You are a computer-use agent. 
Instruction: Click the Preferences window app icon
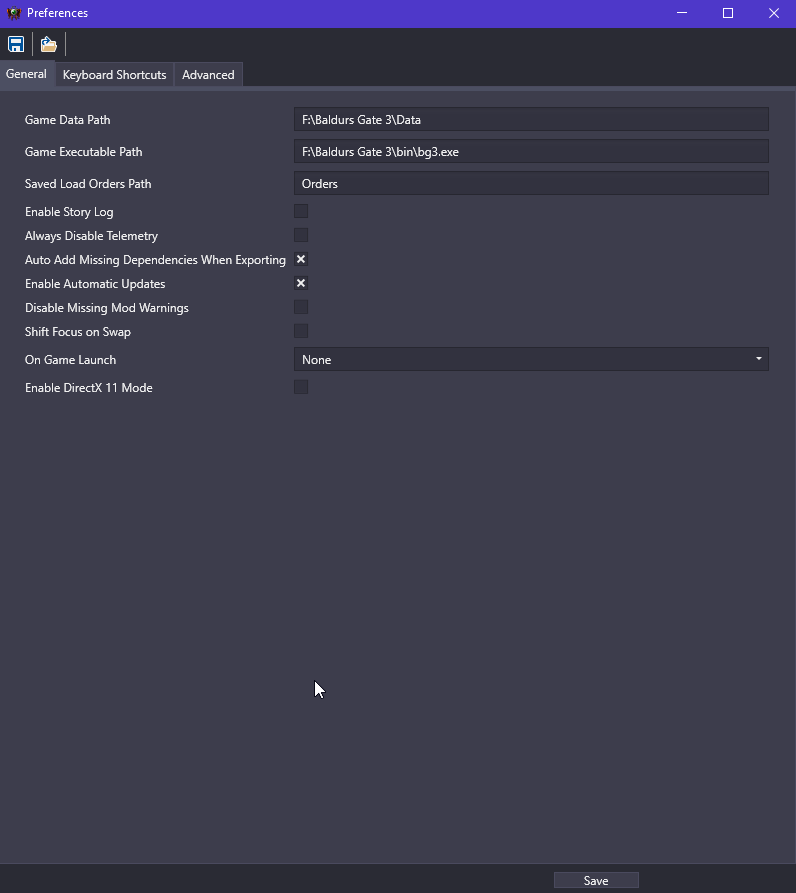point(13,13)
